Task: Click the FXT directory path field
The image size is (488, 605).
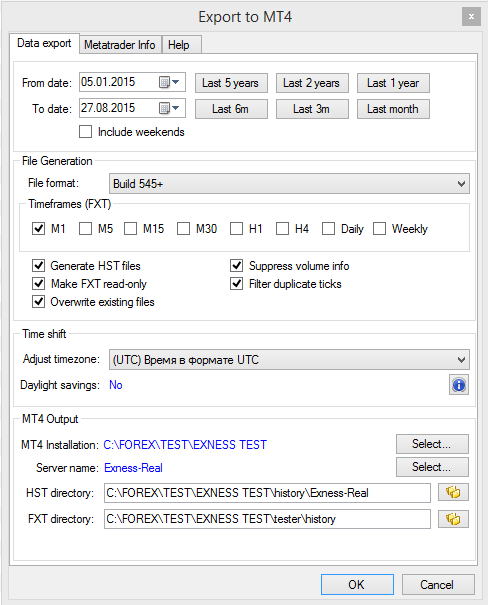Action: point(267,519)
